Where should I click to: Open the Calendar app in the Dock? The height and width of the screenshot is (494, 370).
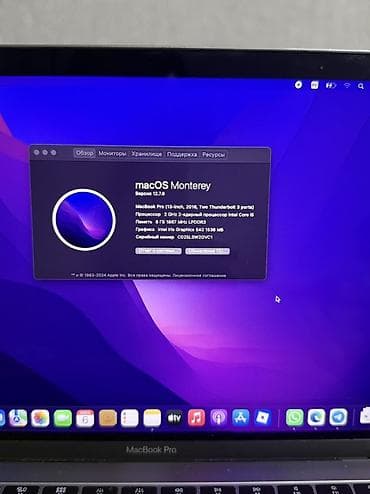(85, 418)
